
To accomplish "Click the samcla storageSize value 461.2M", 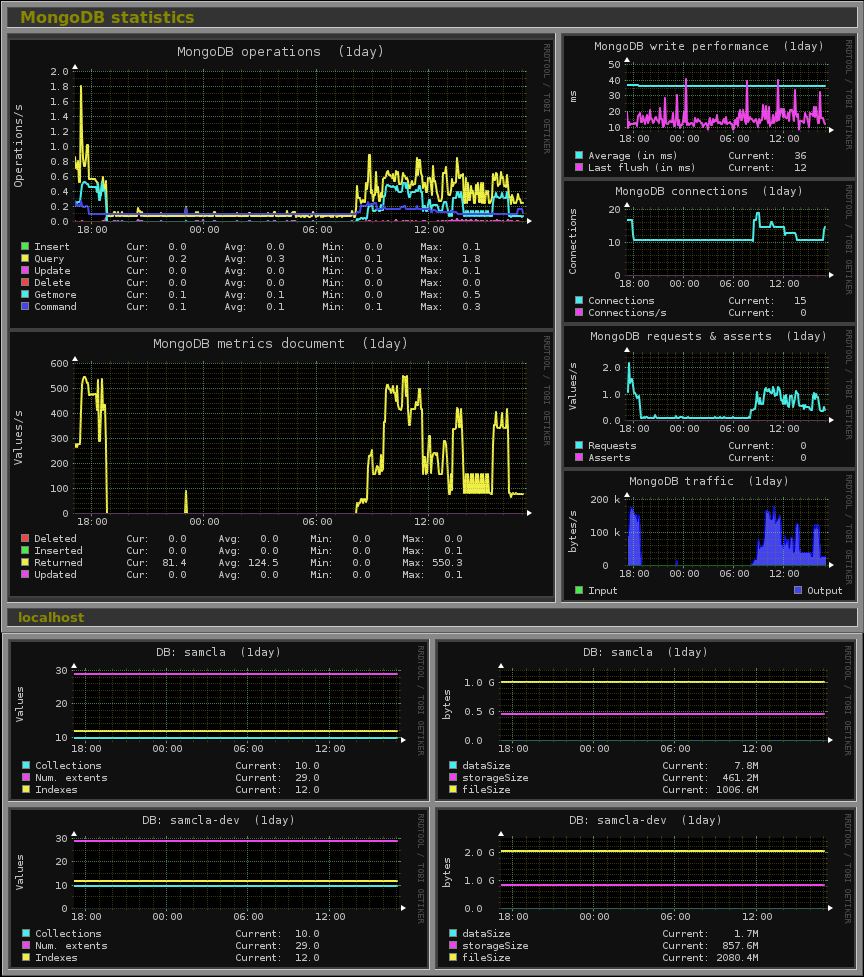I will [739, 778].
